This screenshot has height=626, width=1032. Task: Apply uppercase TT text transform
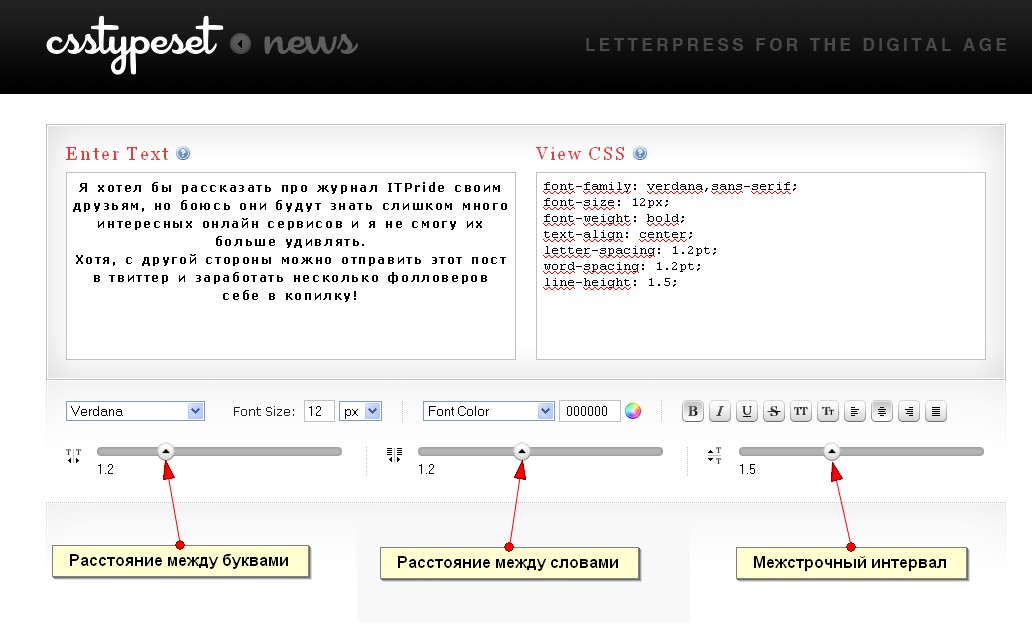coord(800,411)
